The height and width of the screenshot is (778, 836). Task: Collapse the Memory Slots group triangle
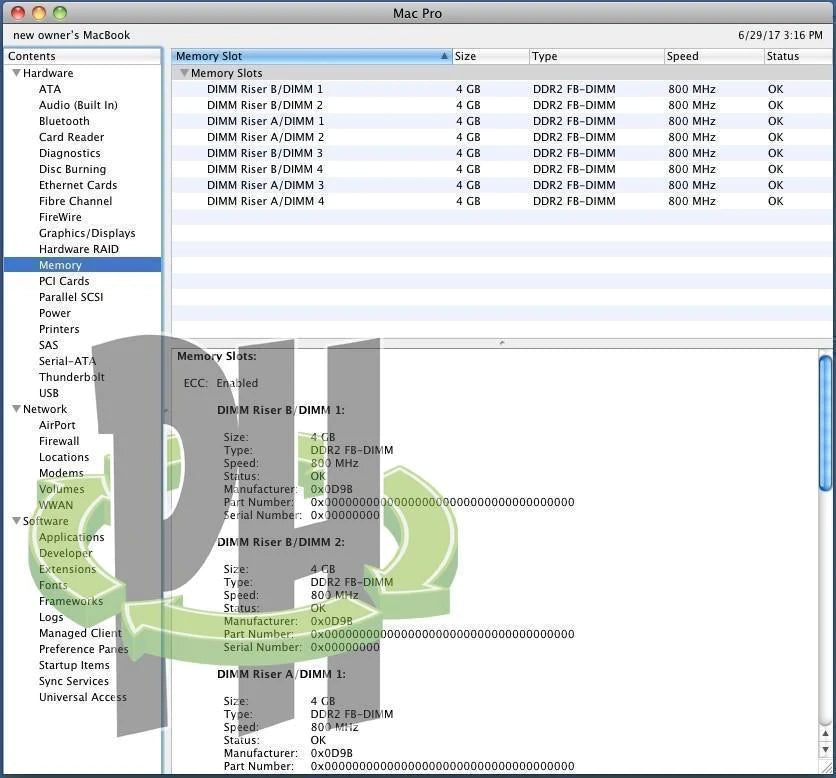[184, 73]
